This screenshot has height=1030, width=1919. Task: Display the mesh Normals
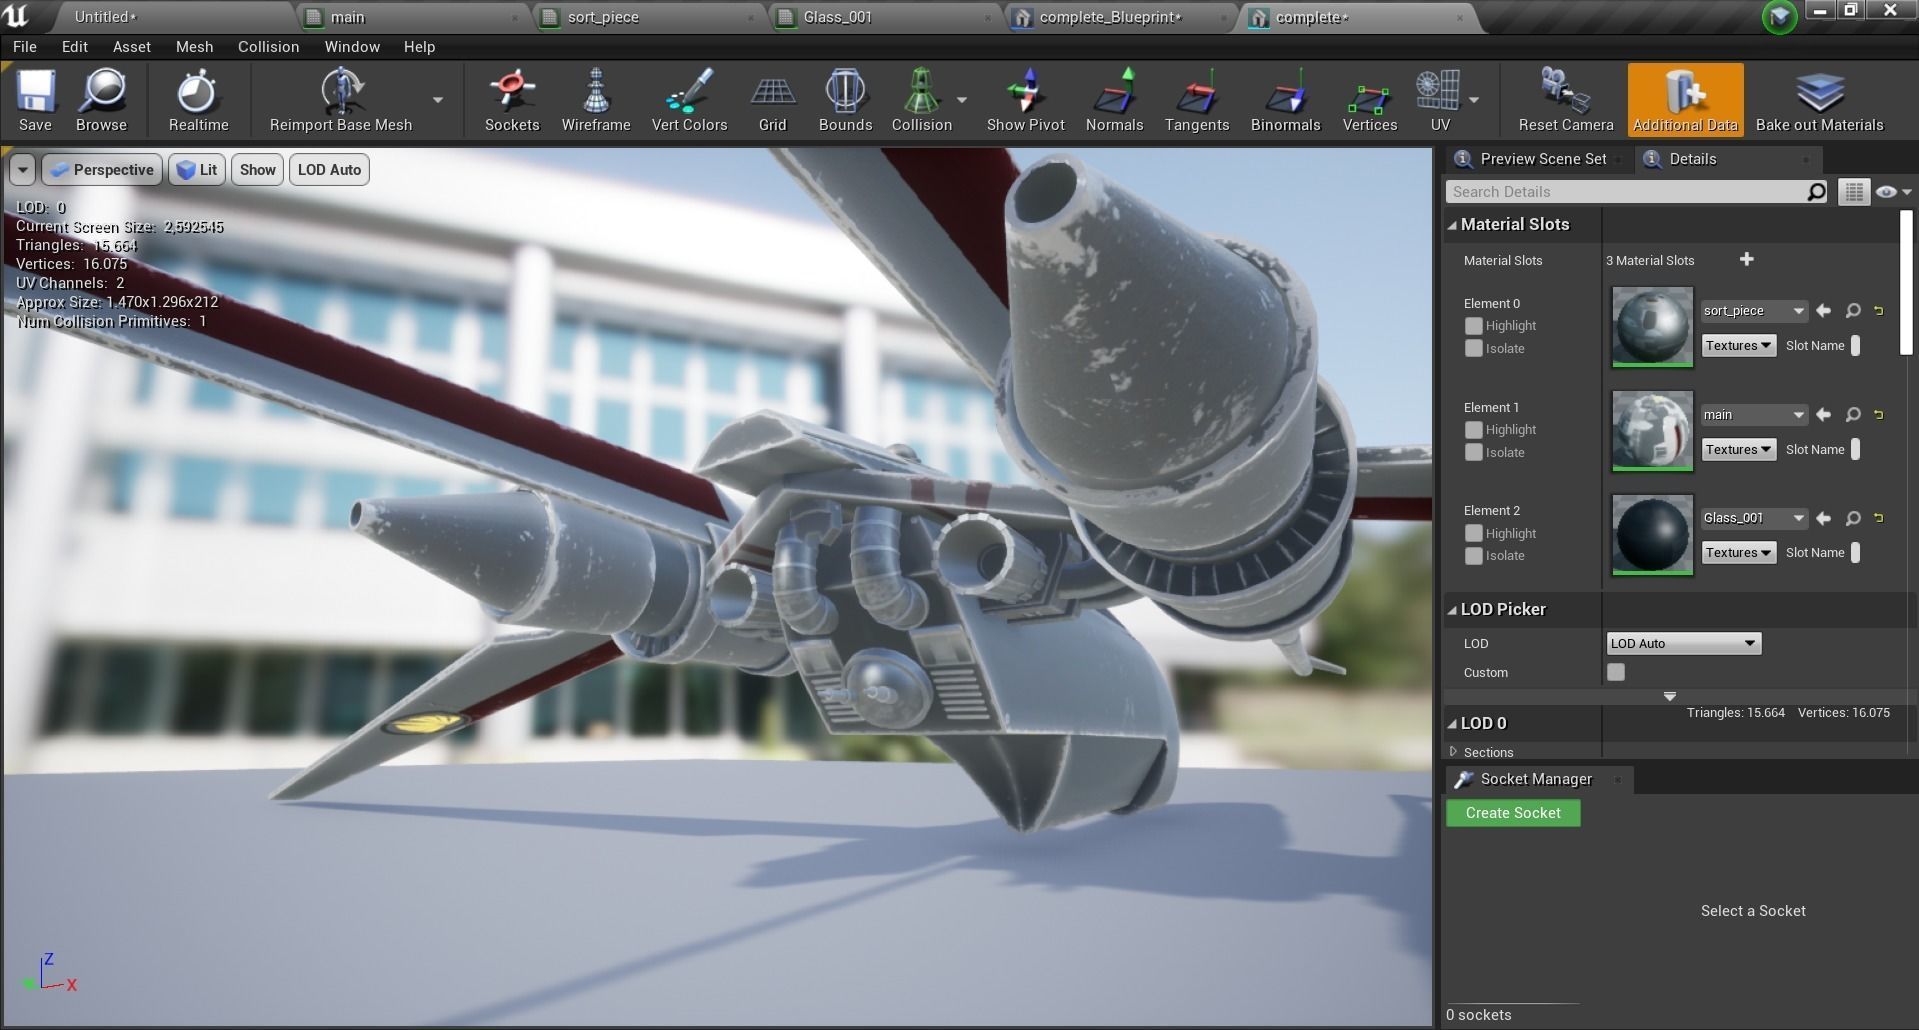pos(1113,99)
